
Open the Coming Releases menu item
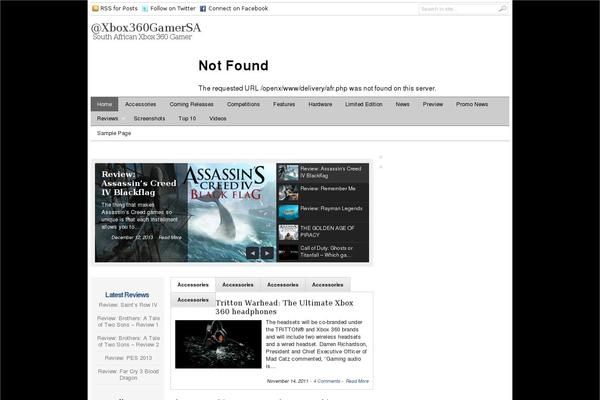tap(191, 104)
